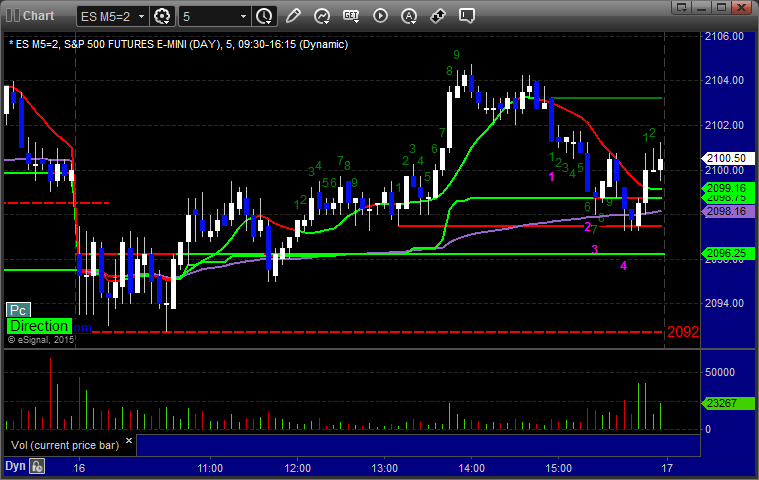The height and width of the screenshot is (480, 759).
Task: Maximize the chart window
Action: tap(721, 7)
